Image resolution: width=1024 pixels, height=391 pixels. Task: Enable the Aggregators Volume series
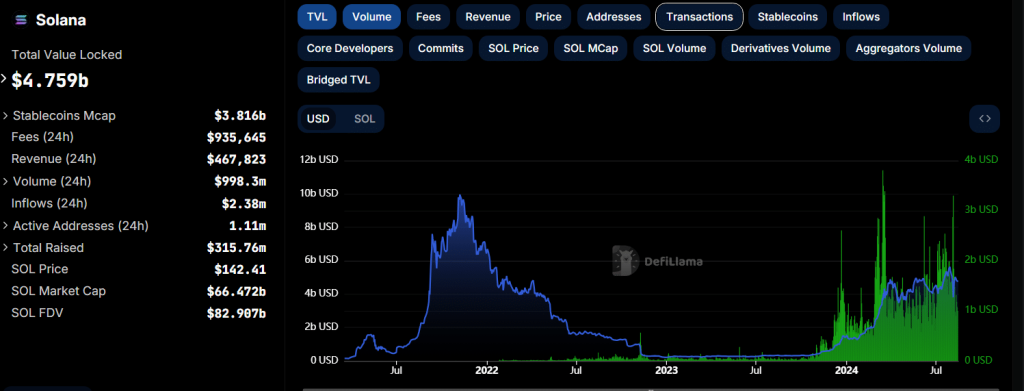point(908,48)
